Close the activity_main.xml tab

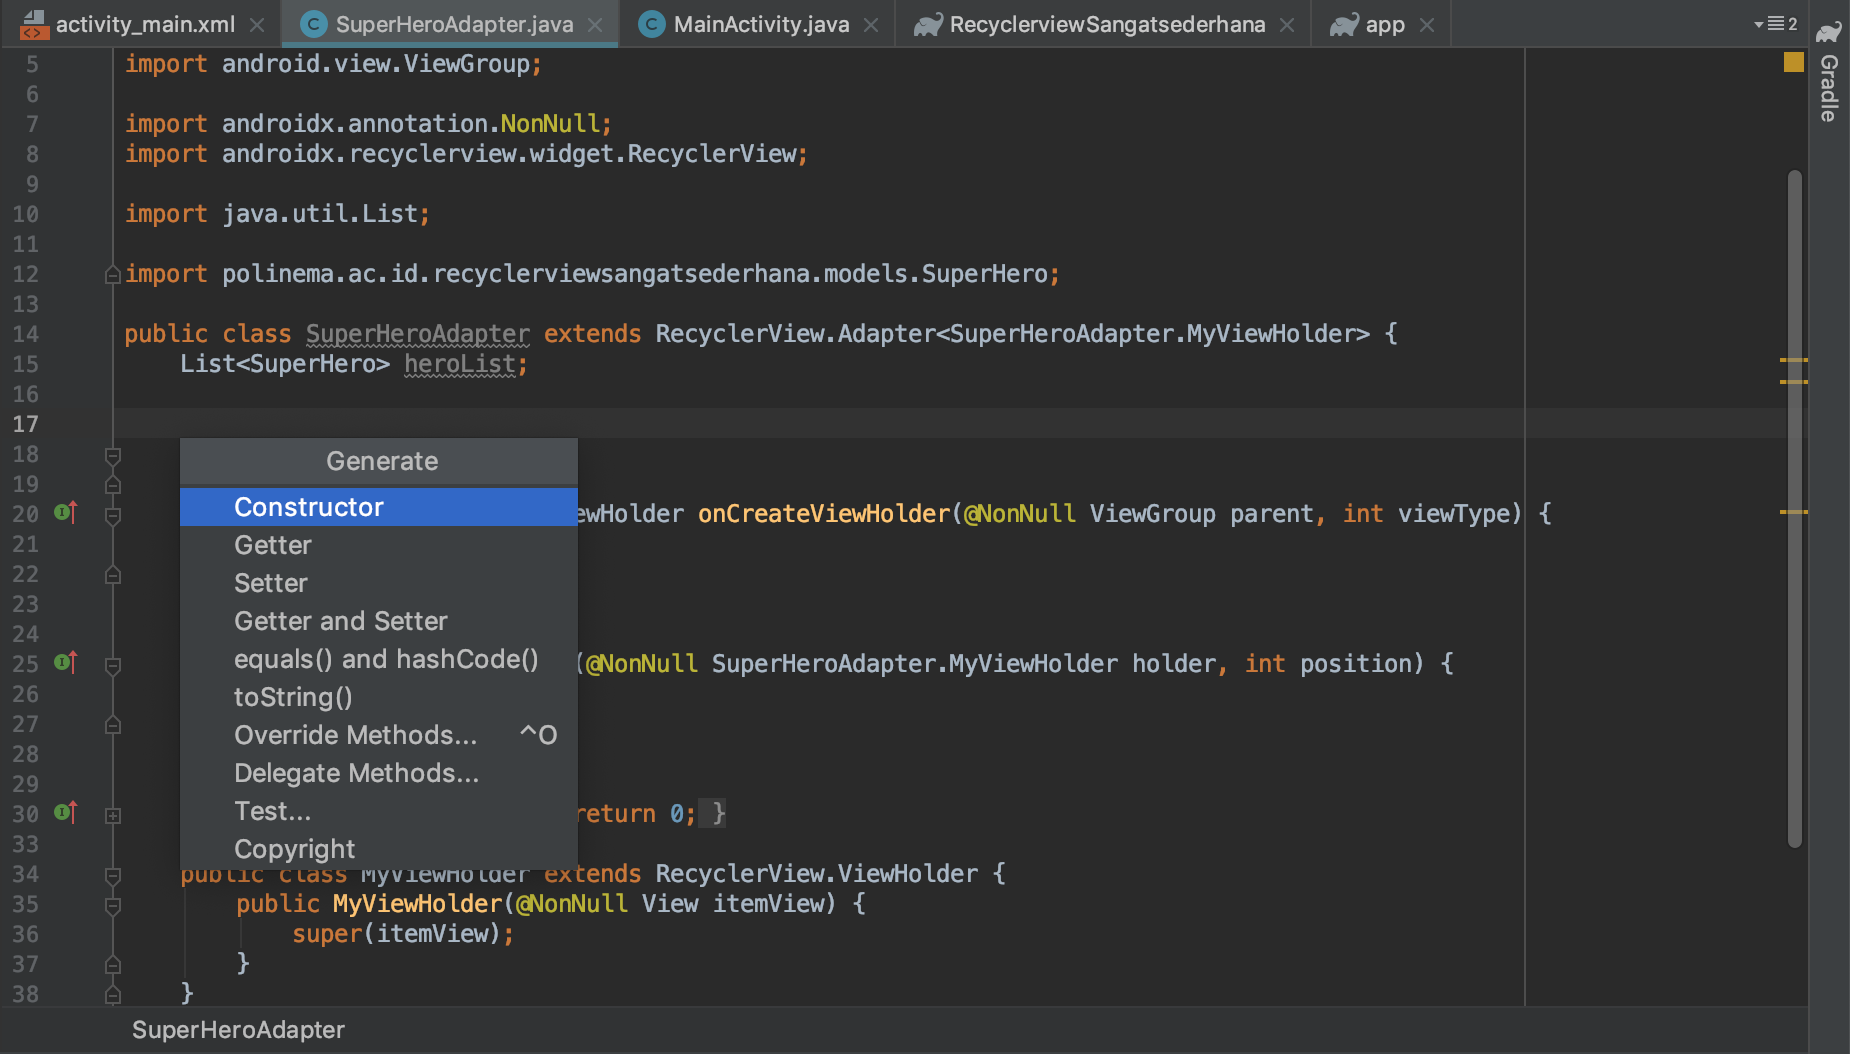tap(257, 25)
